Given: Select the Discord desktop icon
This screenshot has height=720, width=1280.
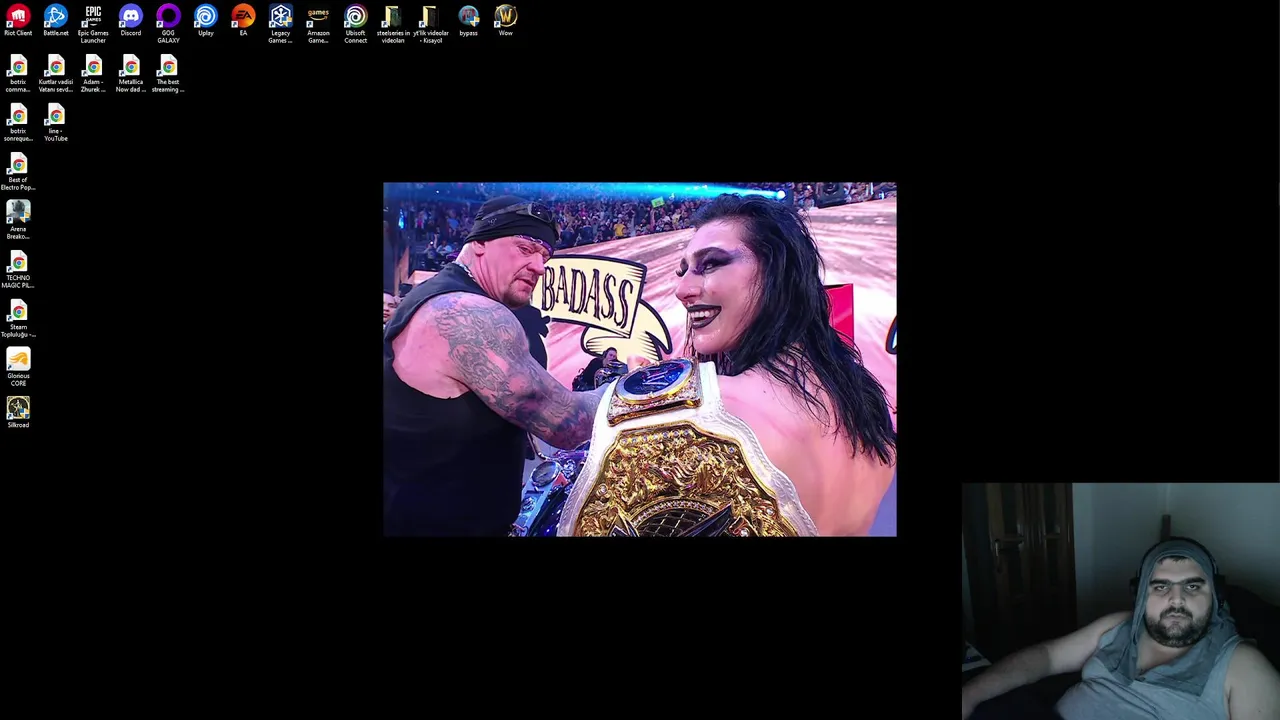Looking at the screenshot, I should coord(131,21).
